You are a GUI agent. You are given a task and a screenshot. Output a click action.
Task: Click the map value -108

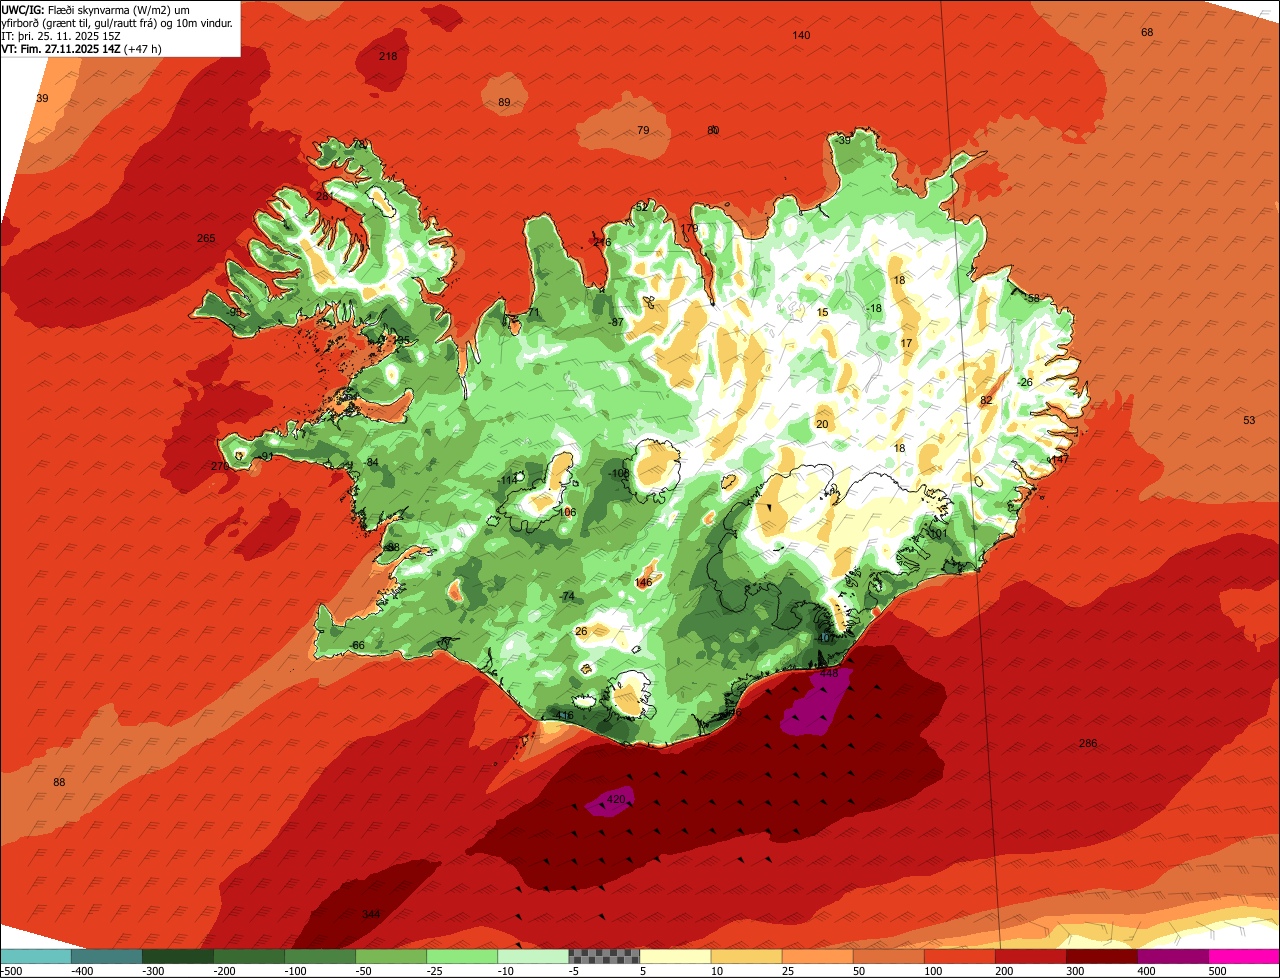[x=619, y=473]
